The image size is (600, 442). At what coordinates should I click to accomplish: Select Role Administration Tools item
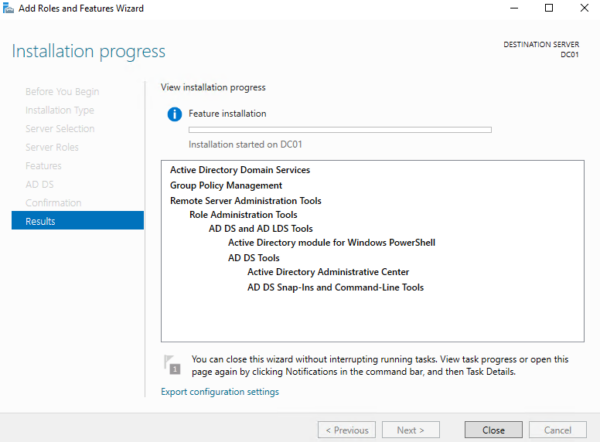[x=242, y=214]
